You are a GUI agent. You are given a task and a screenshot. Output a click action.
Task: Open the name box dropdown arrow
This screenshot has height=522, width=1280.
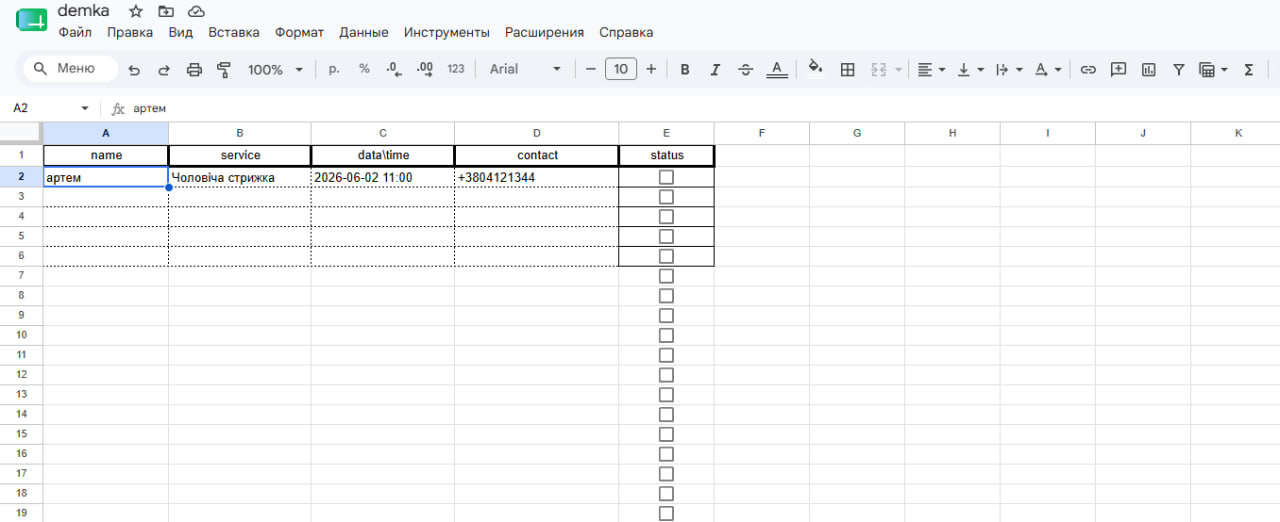coord(85,108)
